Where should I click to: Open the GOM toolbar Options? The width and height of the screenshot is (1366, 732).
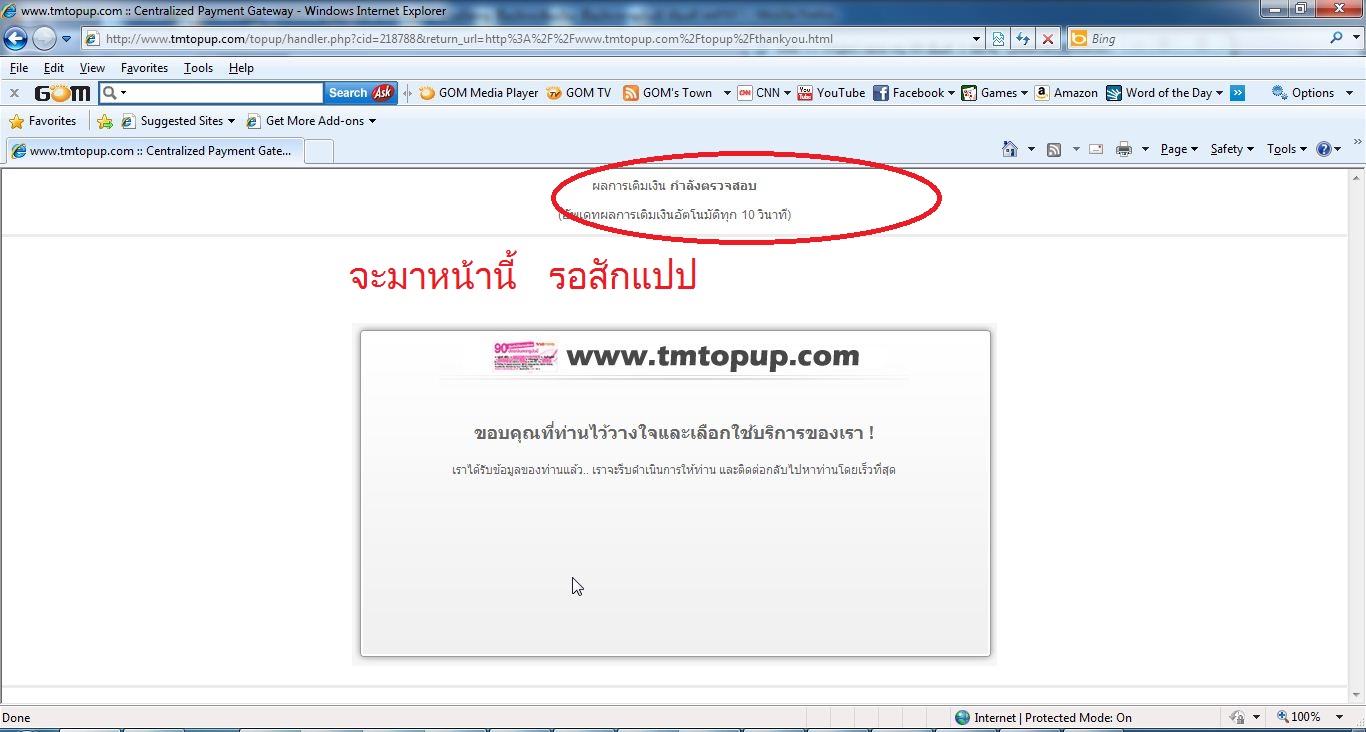point(1303,93)
